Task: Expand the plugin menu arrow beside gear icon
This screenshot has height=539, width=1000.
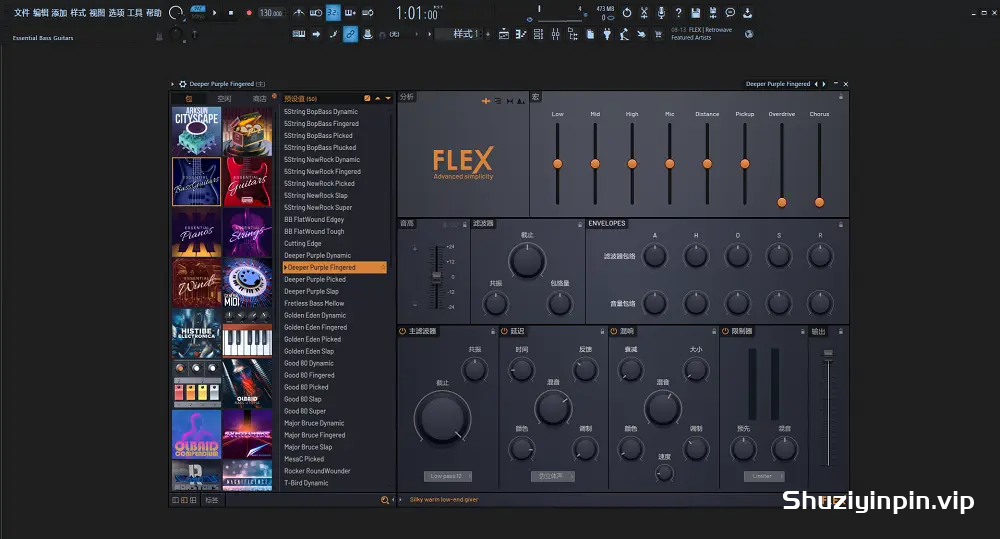Action: coord(172,84)
